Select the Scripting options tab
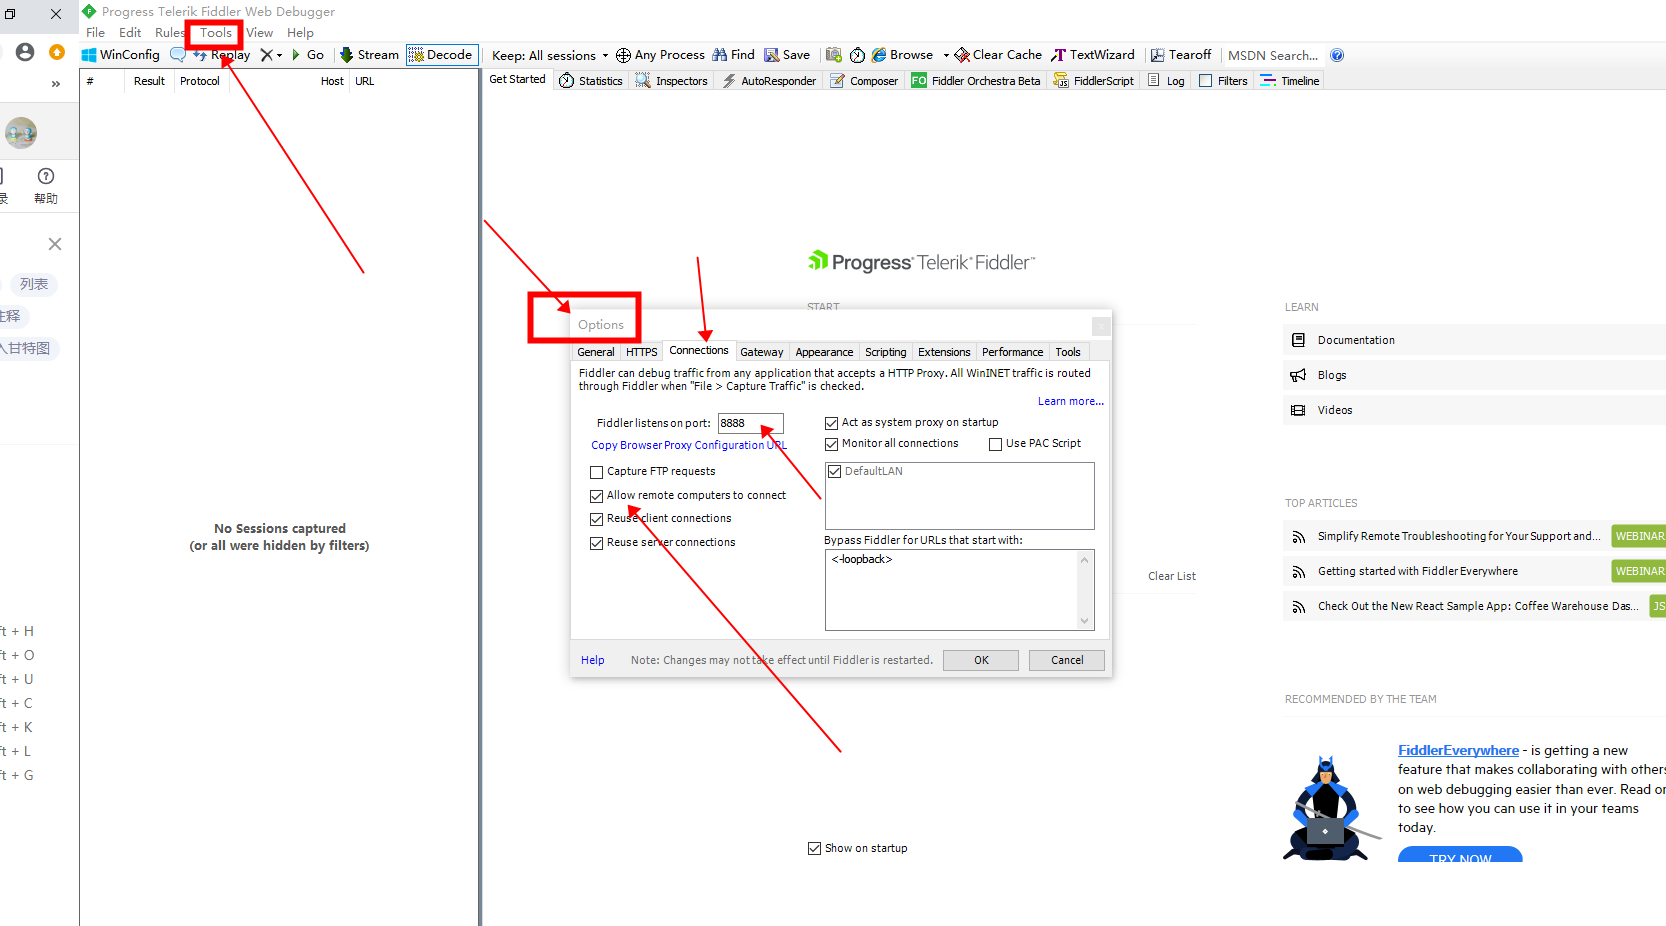Viewport: 1666px width, 926px height. coord(886,352)
